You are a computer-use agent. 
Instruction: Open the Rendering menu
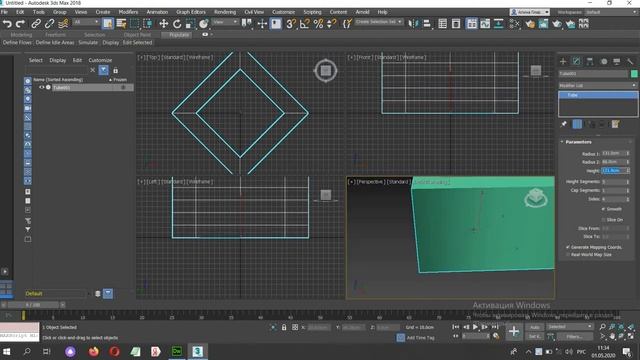(x=225, y=12)
